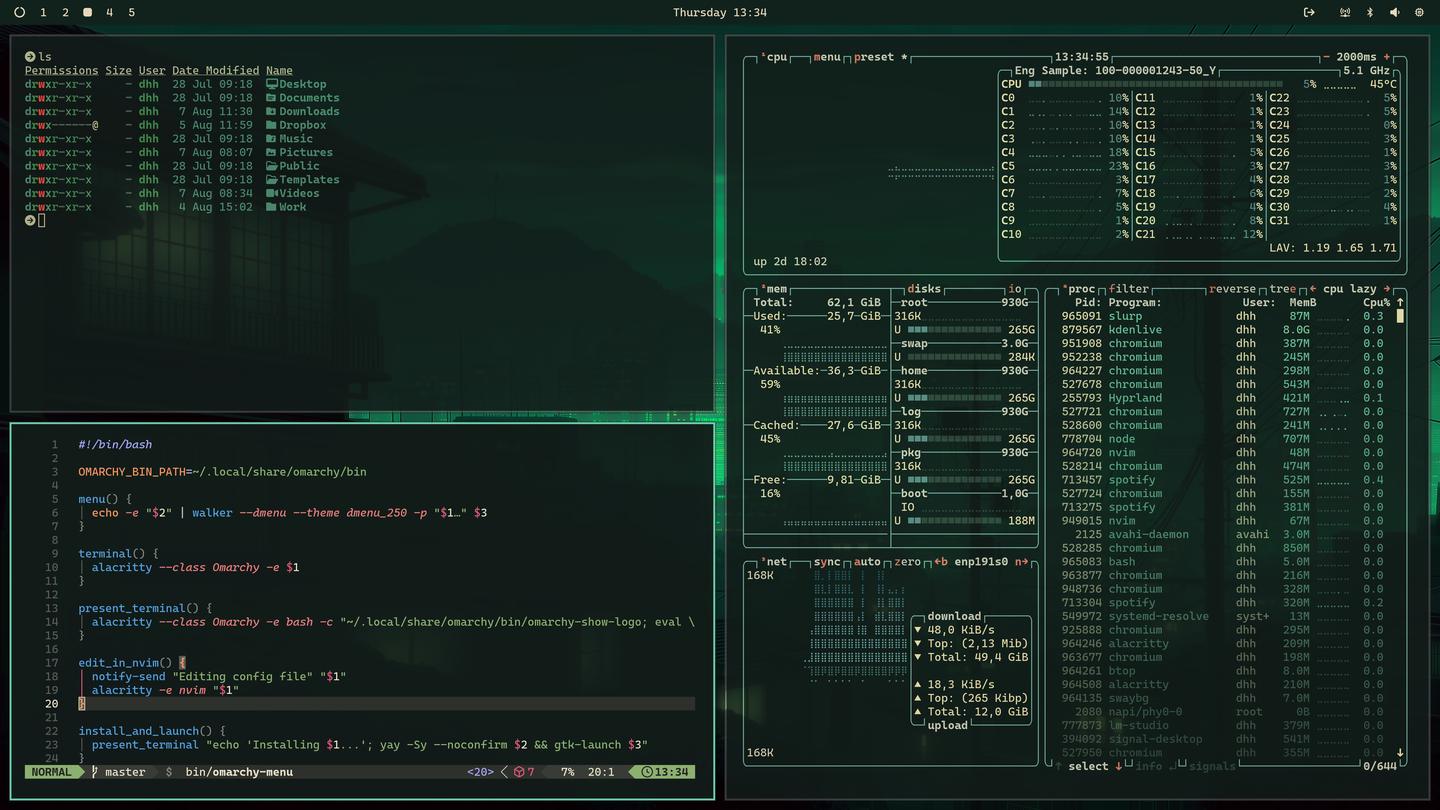Image resolution: width=1440 pixels, height=810 pixels.
Task: Click the speaker volume icon in the top bar
Action: (1394, 12)
